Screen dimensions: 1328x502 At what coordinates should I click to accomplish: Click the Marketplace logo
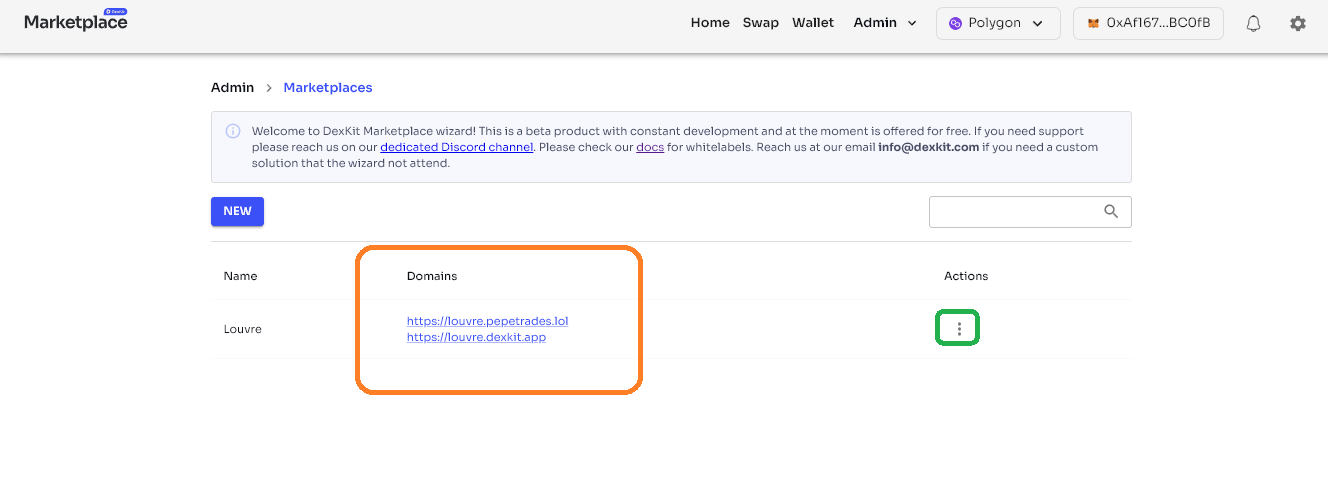(76, 22)
